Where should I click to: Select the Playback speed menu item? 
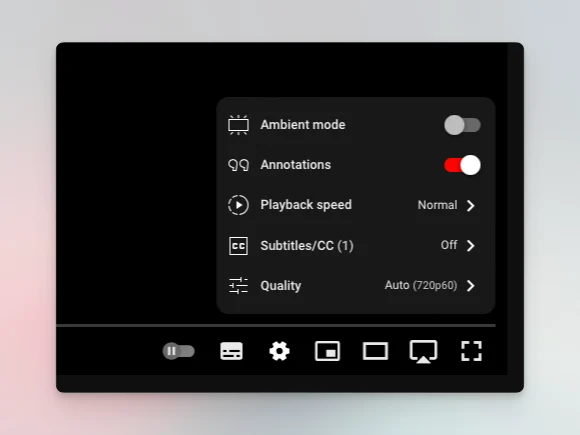[x=356, y=205]
